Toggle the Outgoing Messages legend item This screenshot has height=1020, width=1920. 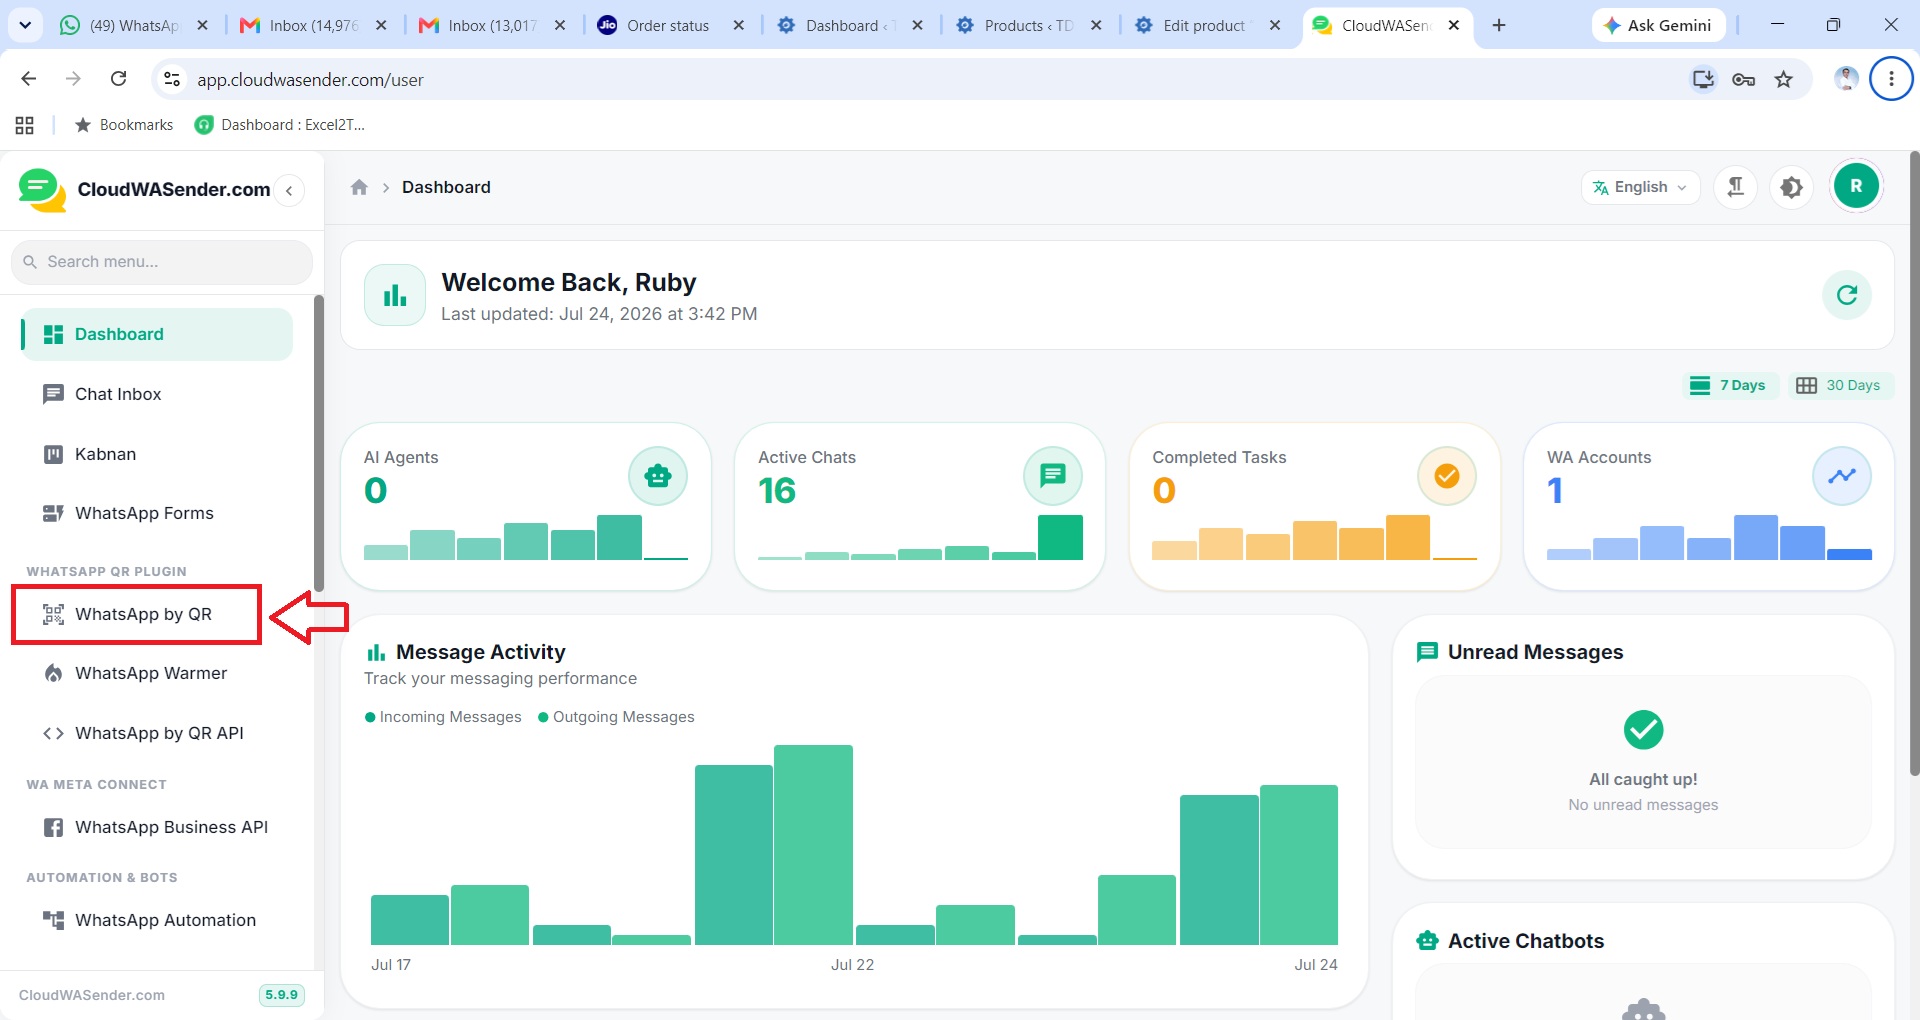click(x=616, y=717)
